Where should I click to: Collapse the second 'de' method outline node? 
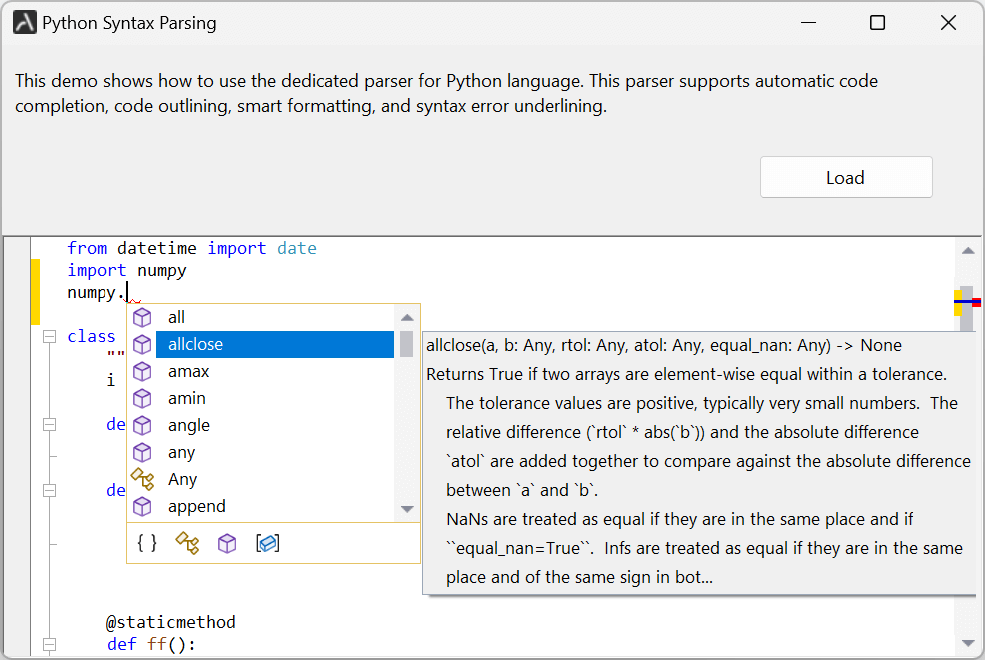[49, 490]
